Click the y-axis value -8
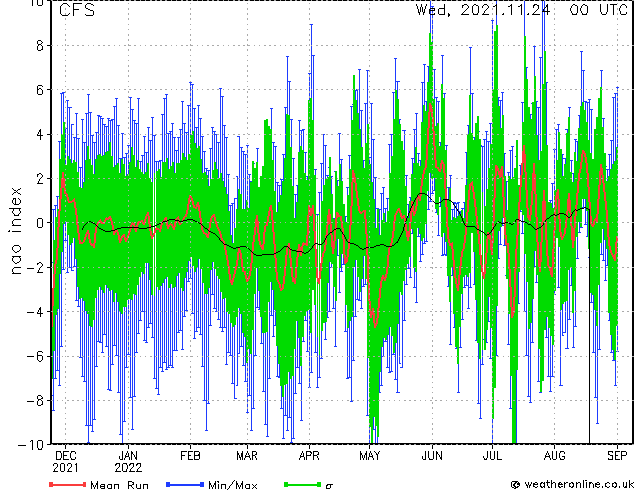The image size is (634, 490). coord(35,401)
